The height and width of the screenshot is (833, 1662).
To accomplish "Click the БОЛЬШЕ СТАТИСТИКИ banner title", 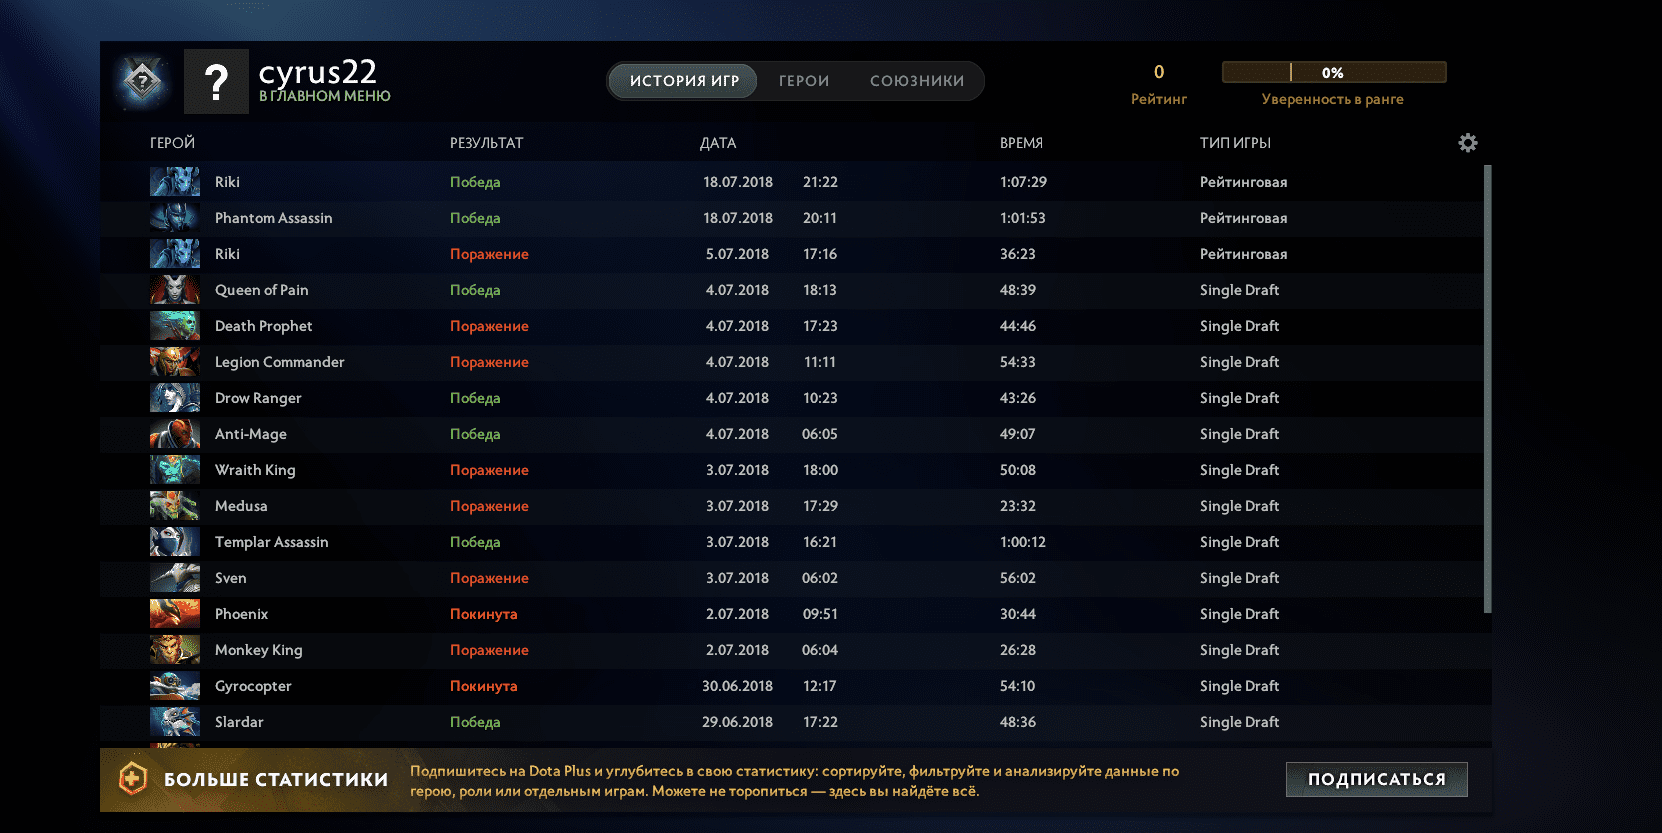I will [276, 779].
